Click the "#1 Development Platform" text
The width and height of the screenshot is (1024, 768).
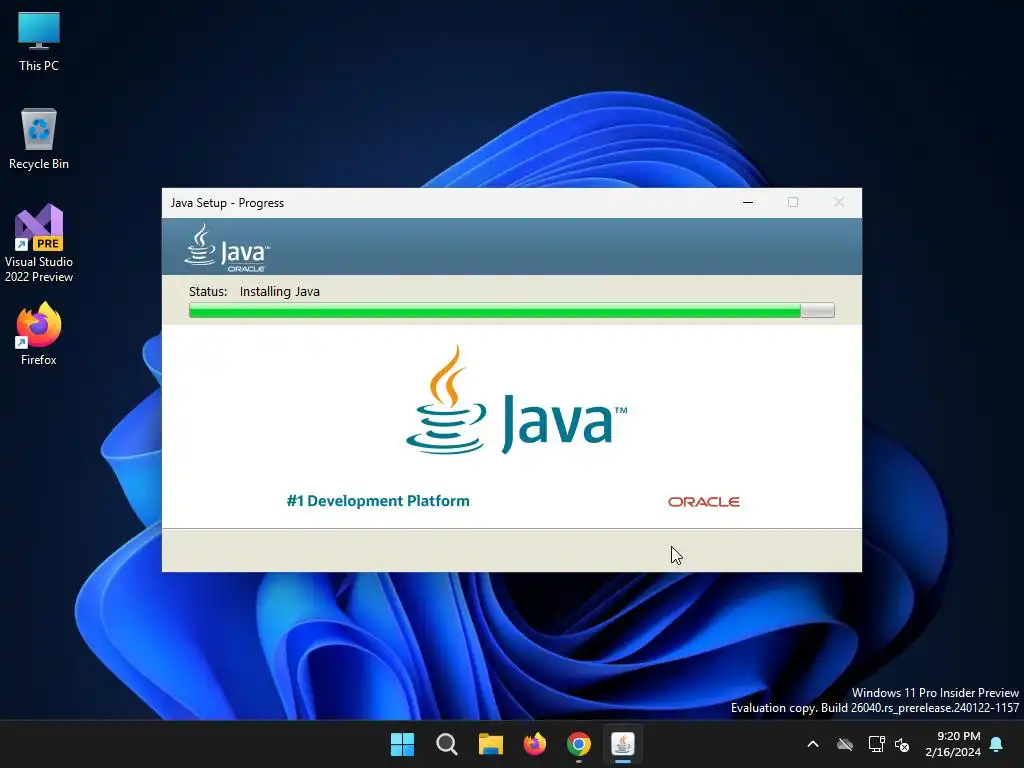[x=378, y=501]
